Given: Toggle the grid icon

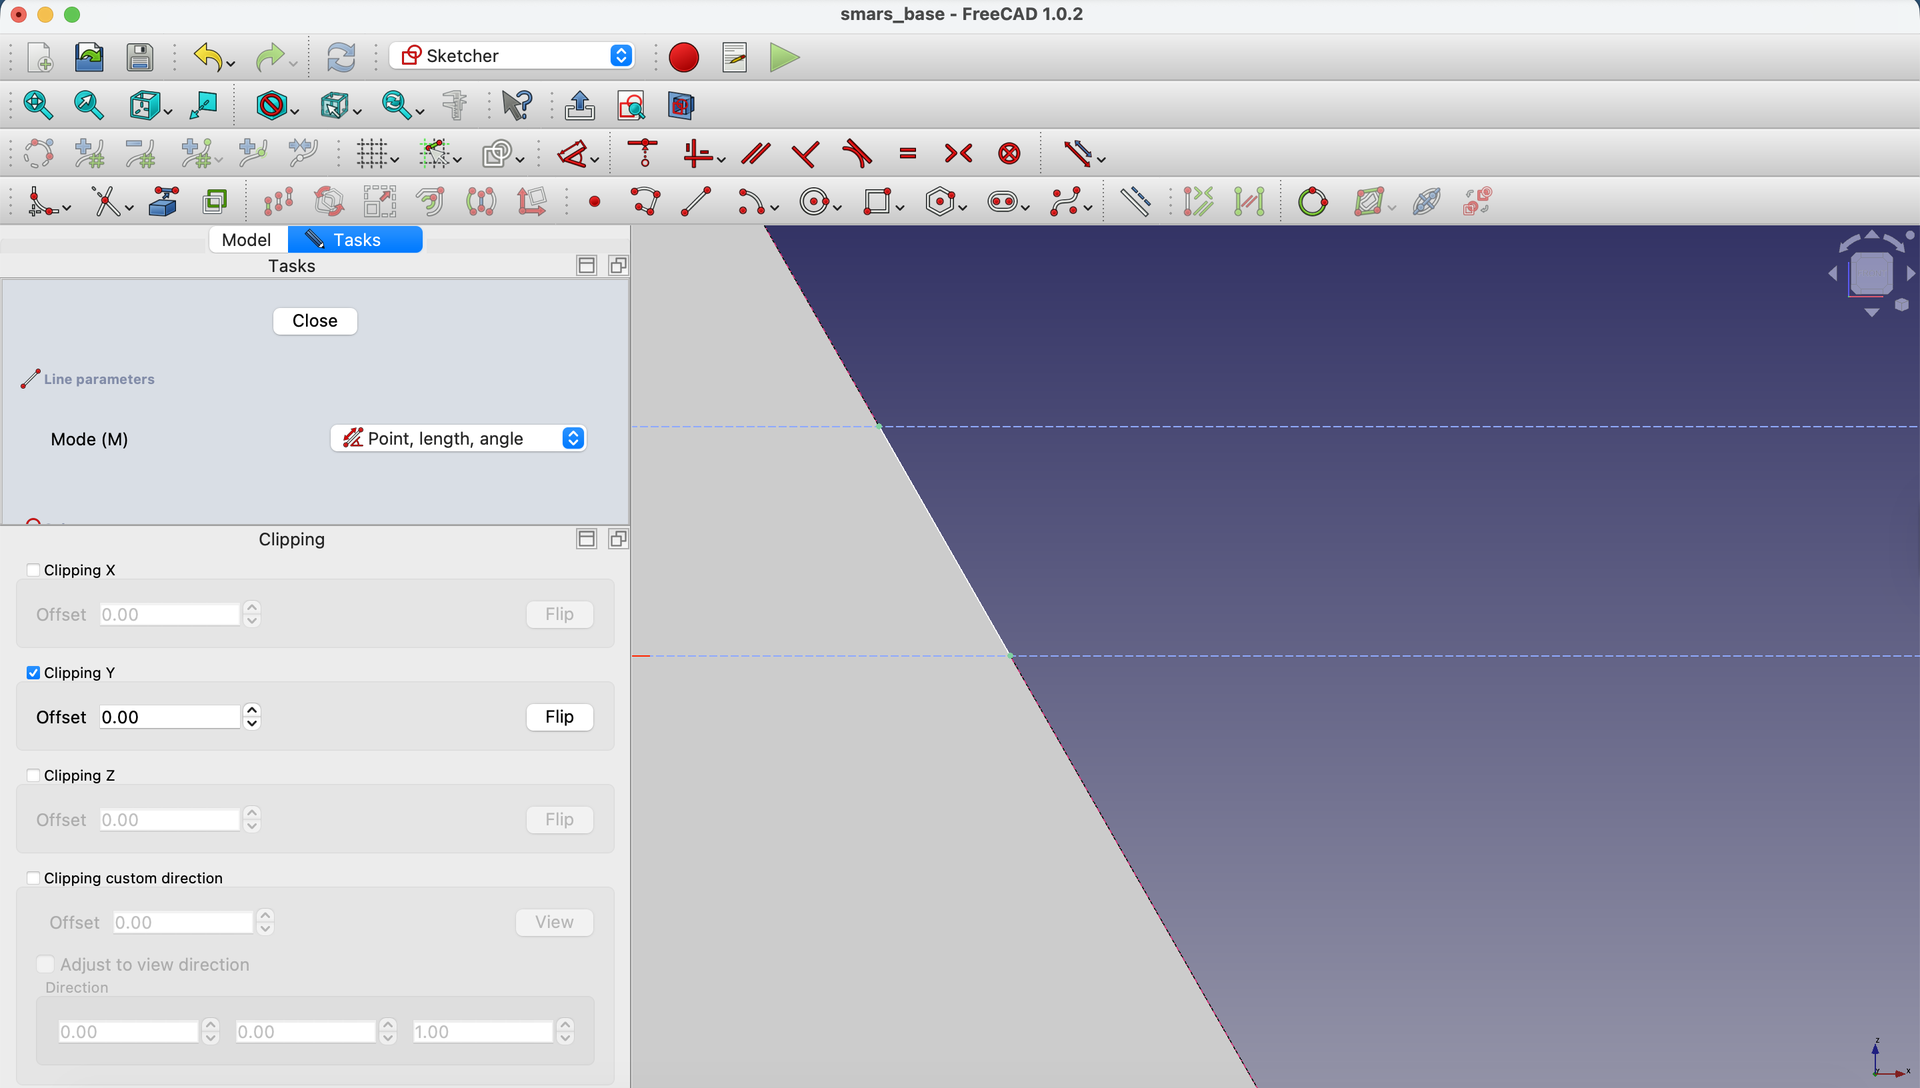Looking at the screenshot, I should click(x=372, y=153).
